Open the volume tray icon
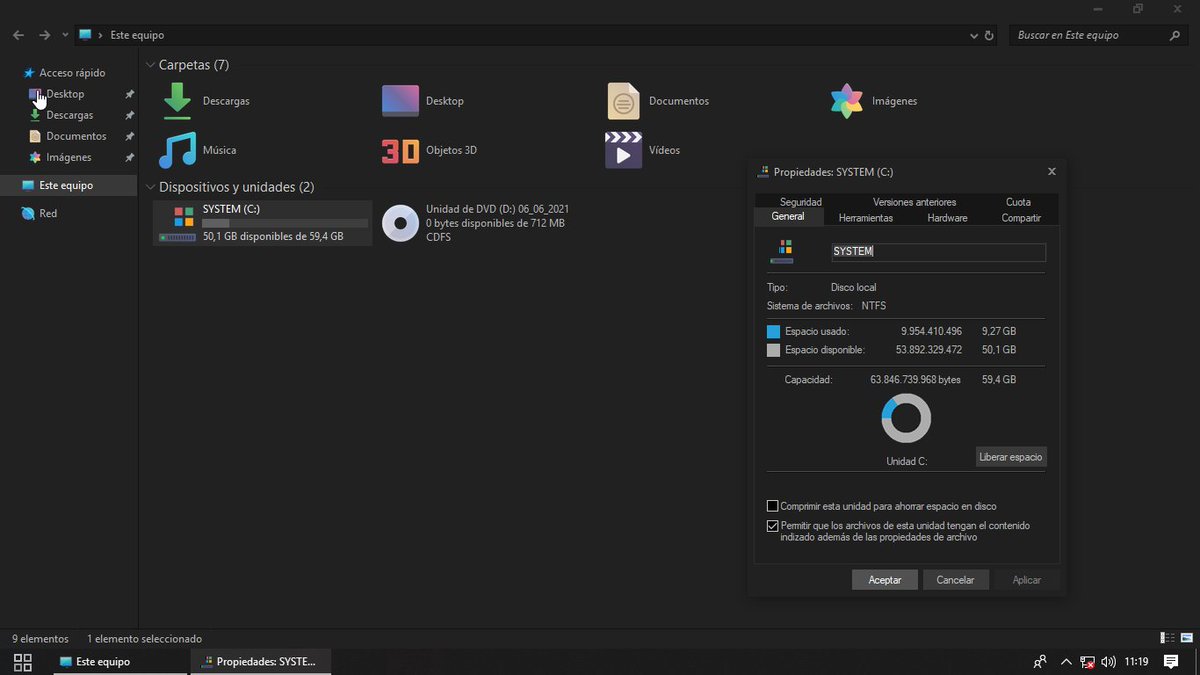Viewport: 1200px width, 675px height. [x=1108, y=662]
